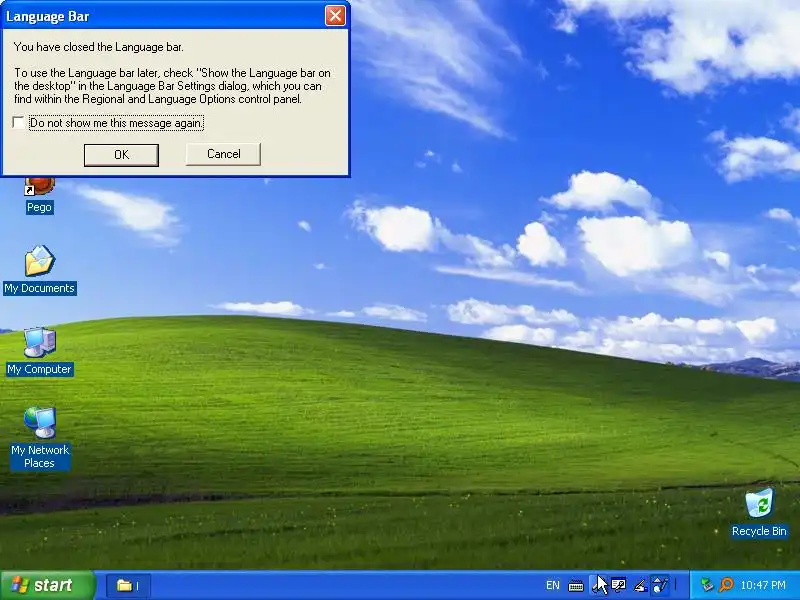Click the Safely Remove Hardware tray icon
This screenshot has height=600, width=800.
pyautogui.click(x=707, y=585)
